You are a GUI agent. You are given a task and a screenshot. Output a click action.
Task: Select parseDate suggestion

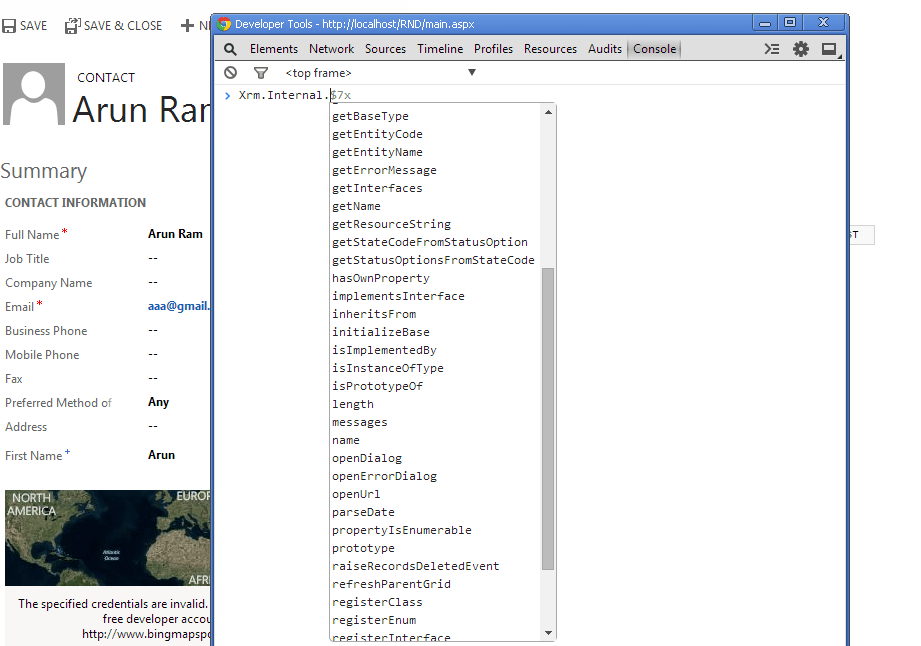363,513
